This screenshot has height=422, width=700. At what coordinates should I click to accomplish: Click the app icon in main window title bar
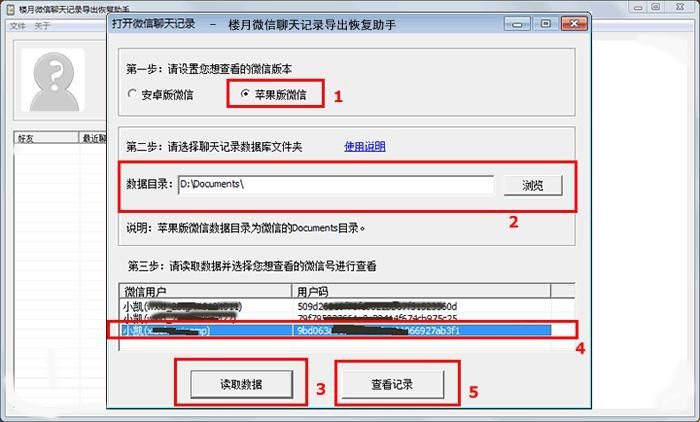pyautogui.click(x=10, y=9)
